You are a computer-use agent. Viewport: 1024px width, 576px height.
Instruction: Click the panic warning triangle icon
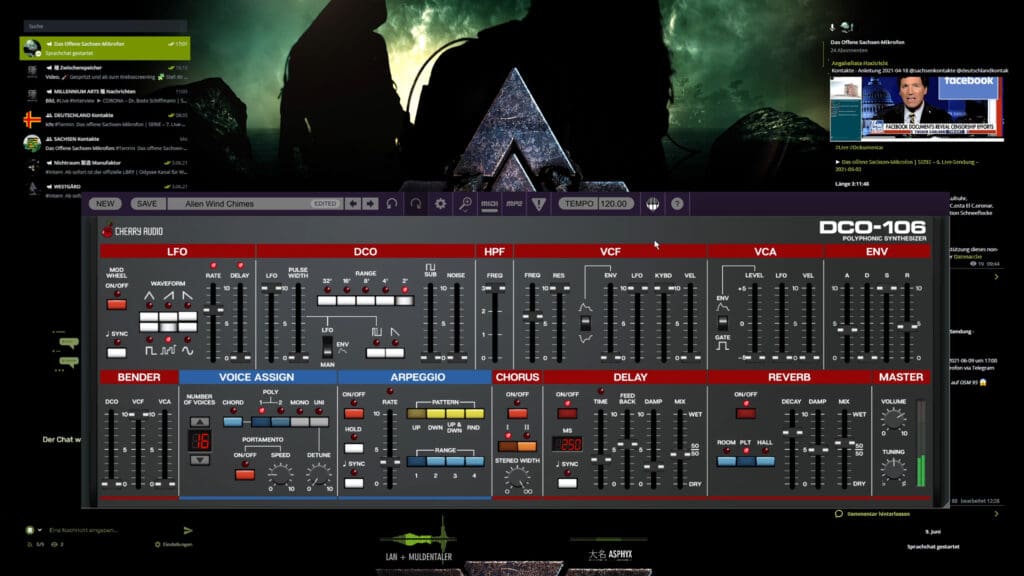pyautogui.click(x=539, y=204)
